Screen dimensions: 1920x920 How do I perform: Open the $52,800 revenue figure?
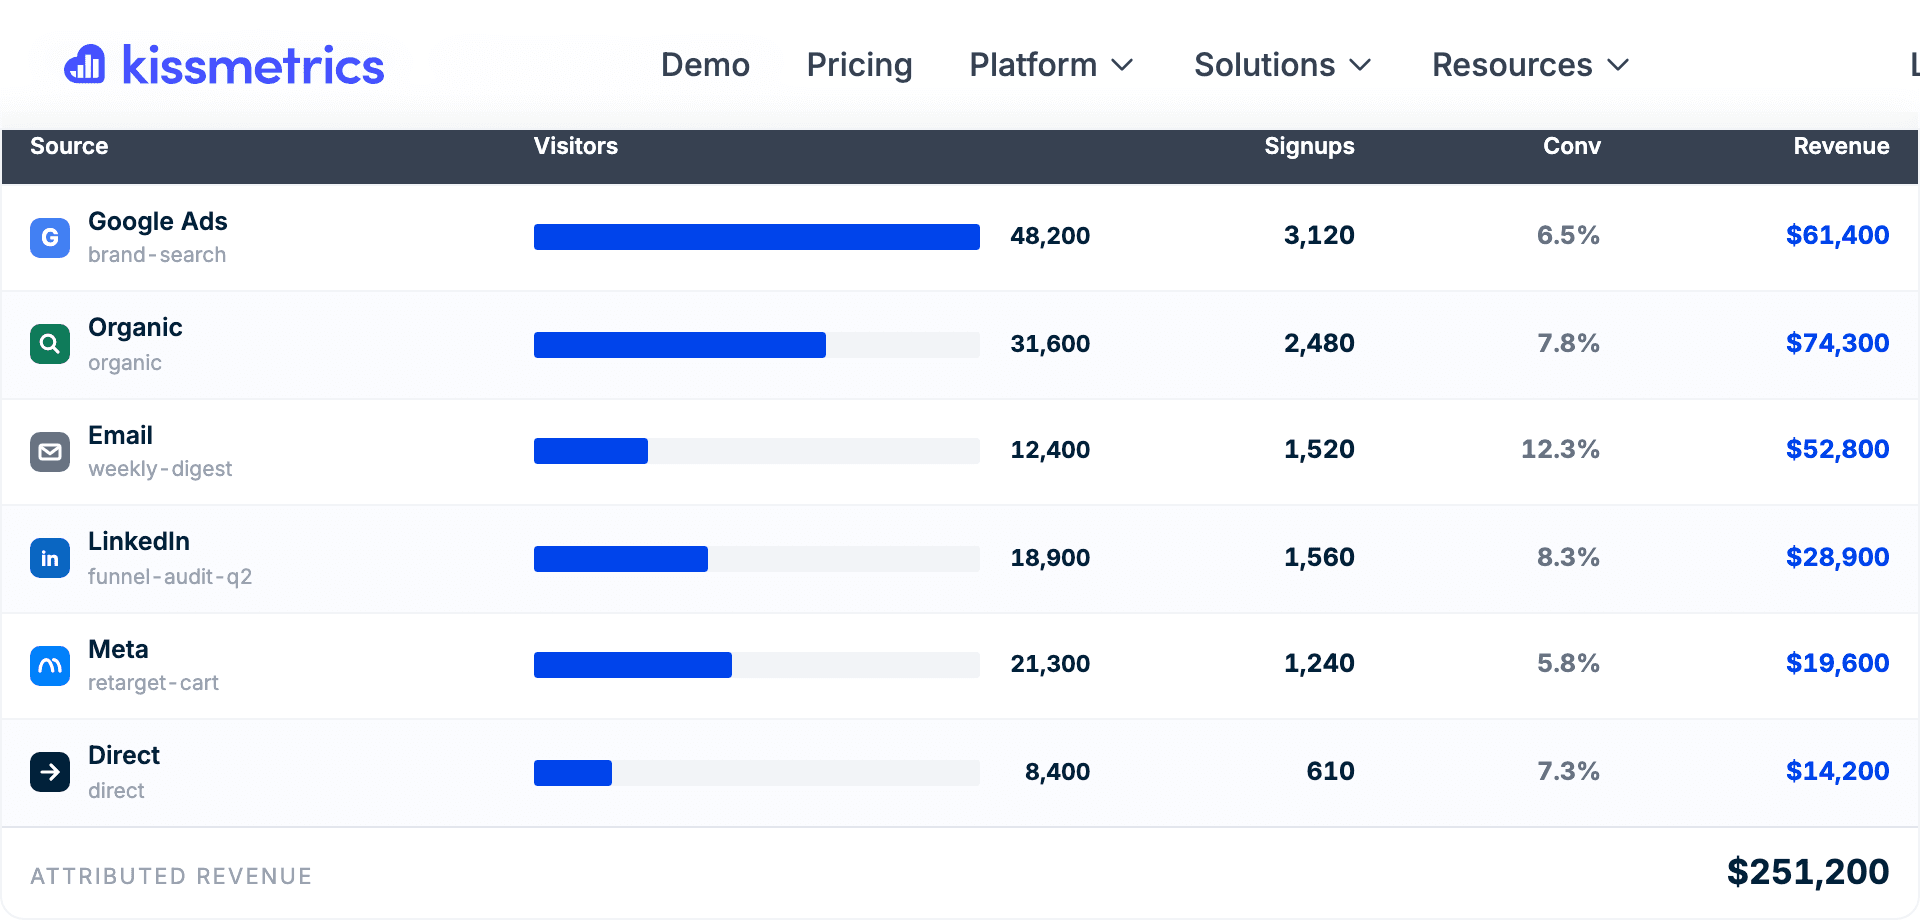(x=1837, y=450)
